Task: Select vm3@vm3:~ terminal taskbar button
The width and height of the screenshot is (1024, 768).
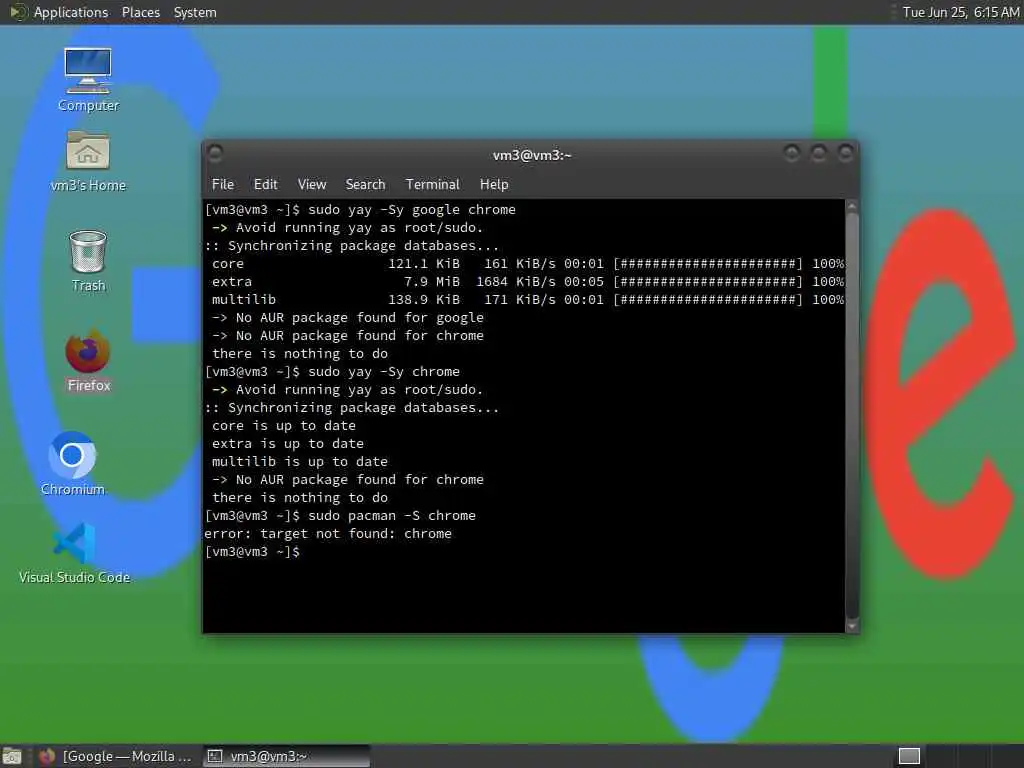Action: point(286,756)
